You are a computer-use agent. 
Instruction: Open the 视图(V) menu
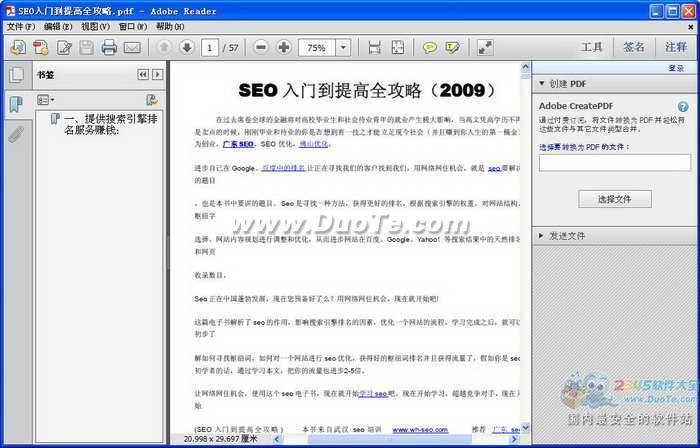[96, 26]
